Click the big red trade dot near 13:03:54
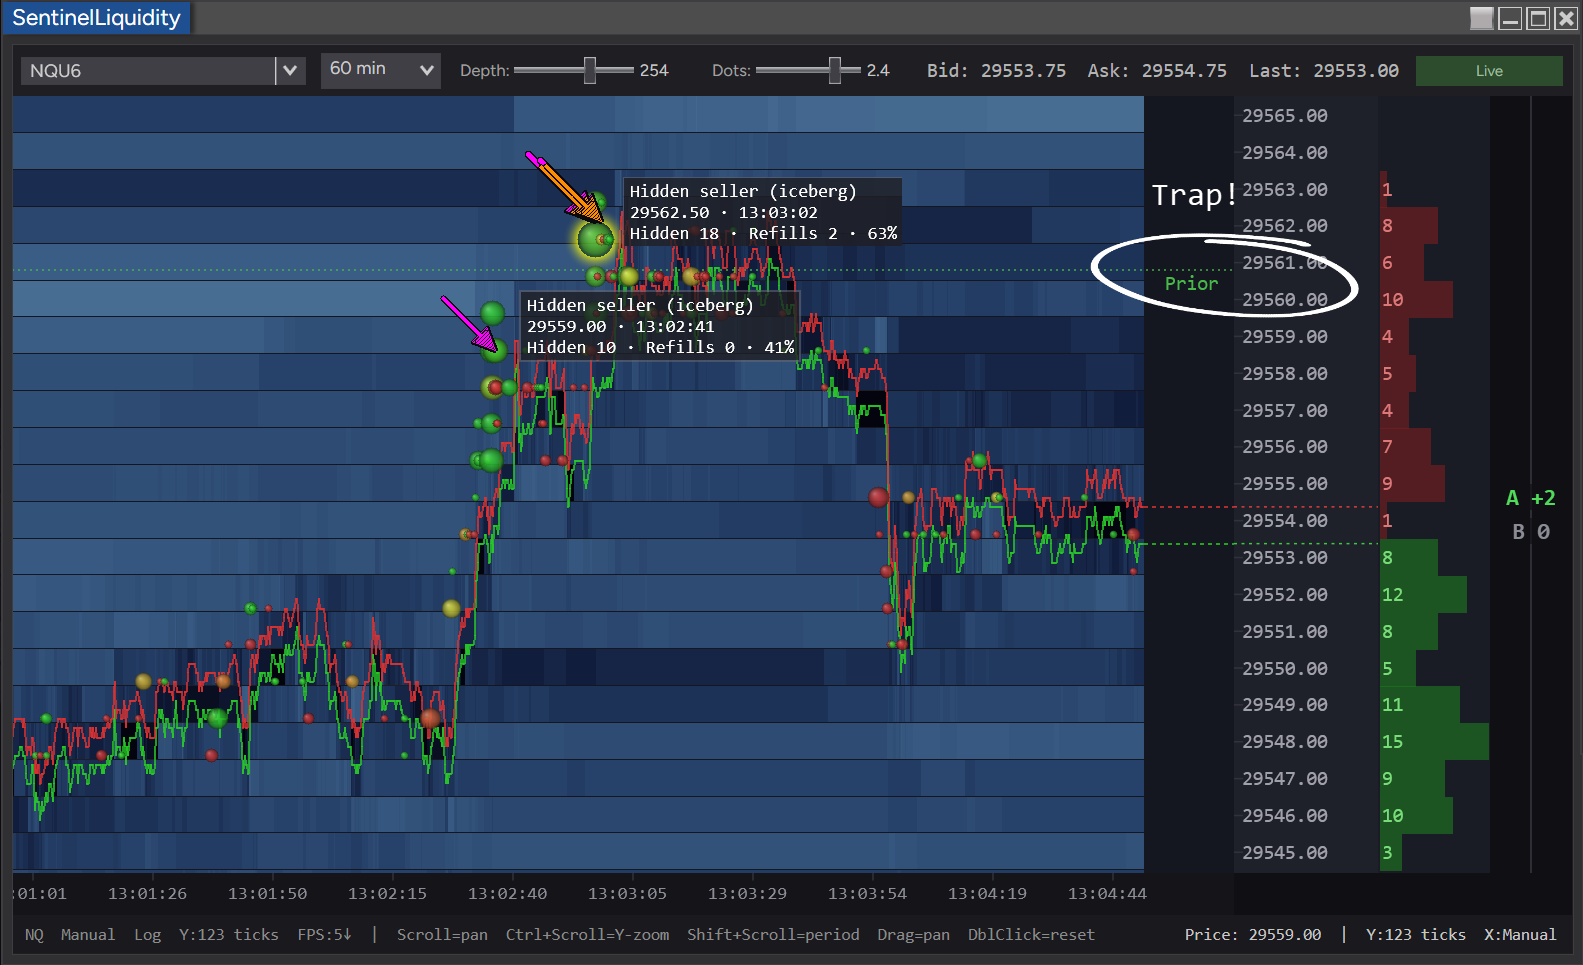 (x=878, y=497)
